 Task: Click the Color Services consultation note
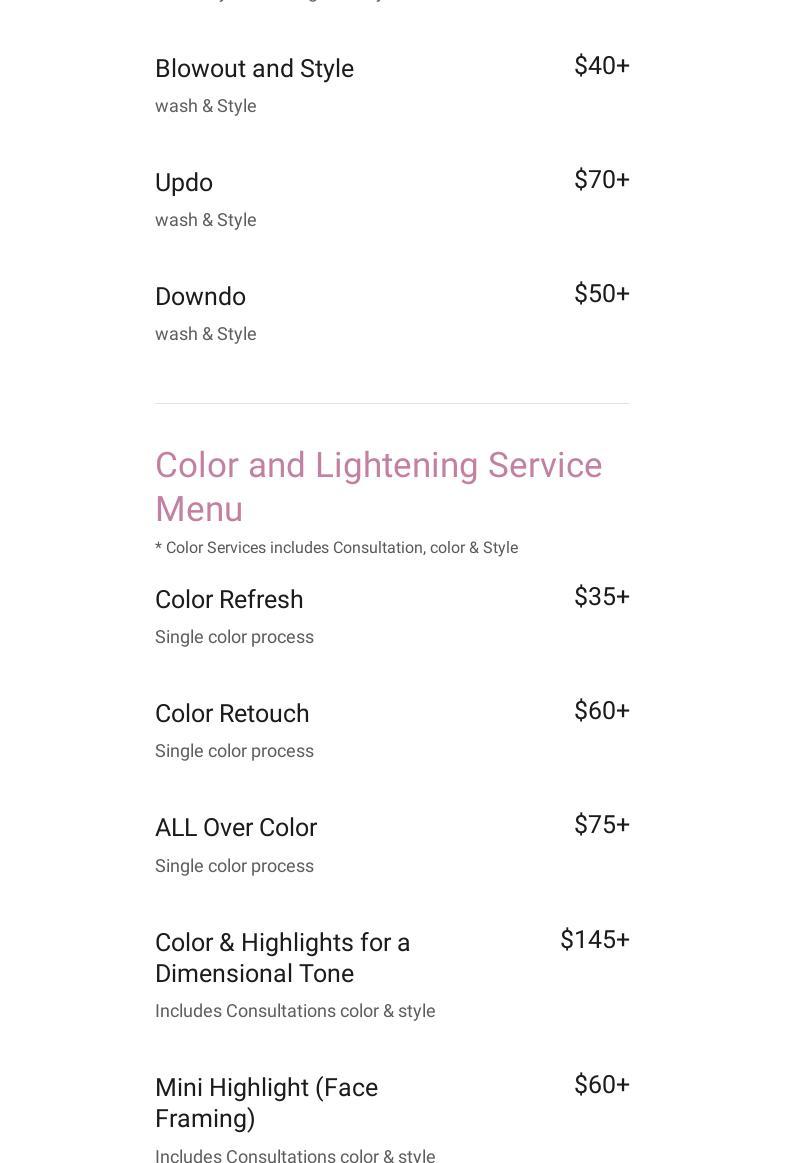[336, 548]
